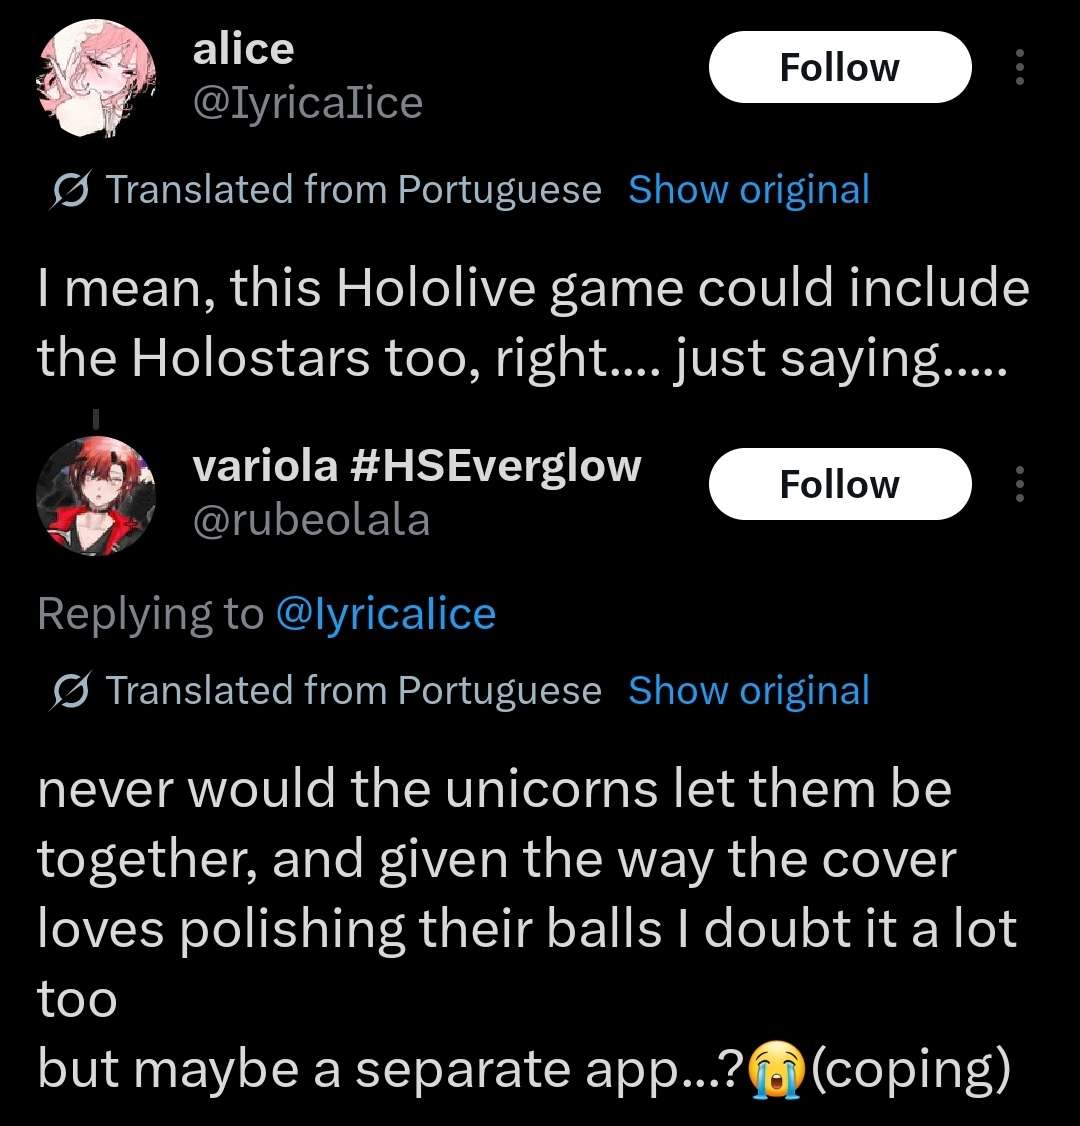This screenshot has width=1080, height=1126.
Task: Click the @IyricaIice handle
Action: pos(307,103)
